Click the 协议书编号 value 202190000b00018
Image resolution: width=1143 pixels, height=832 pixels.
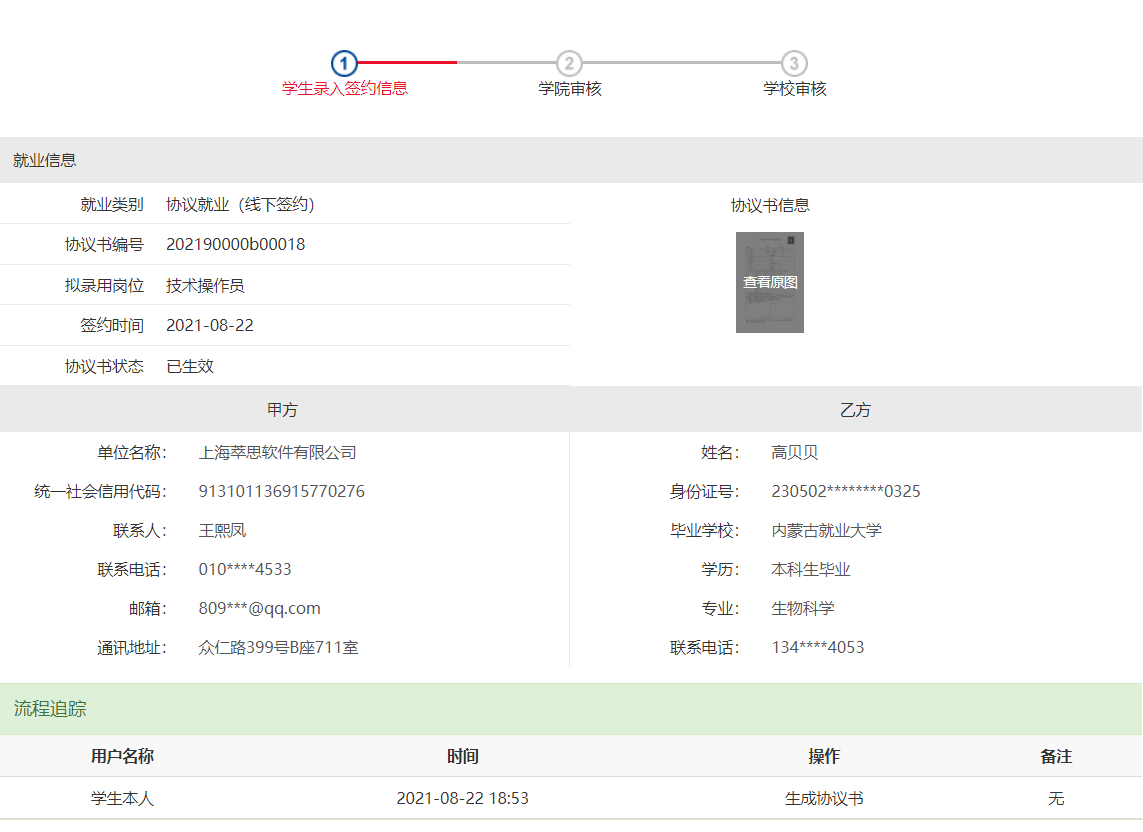click(236, 244)
